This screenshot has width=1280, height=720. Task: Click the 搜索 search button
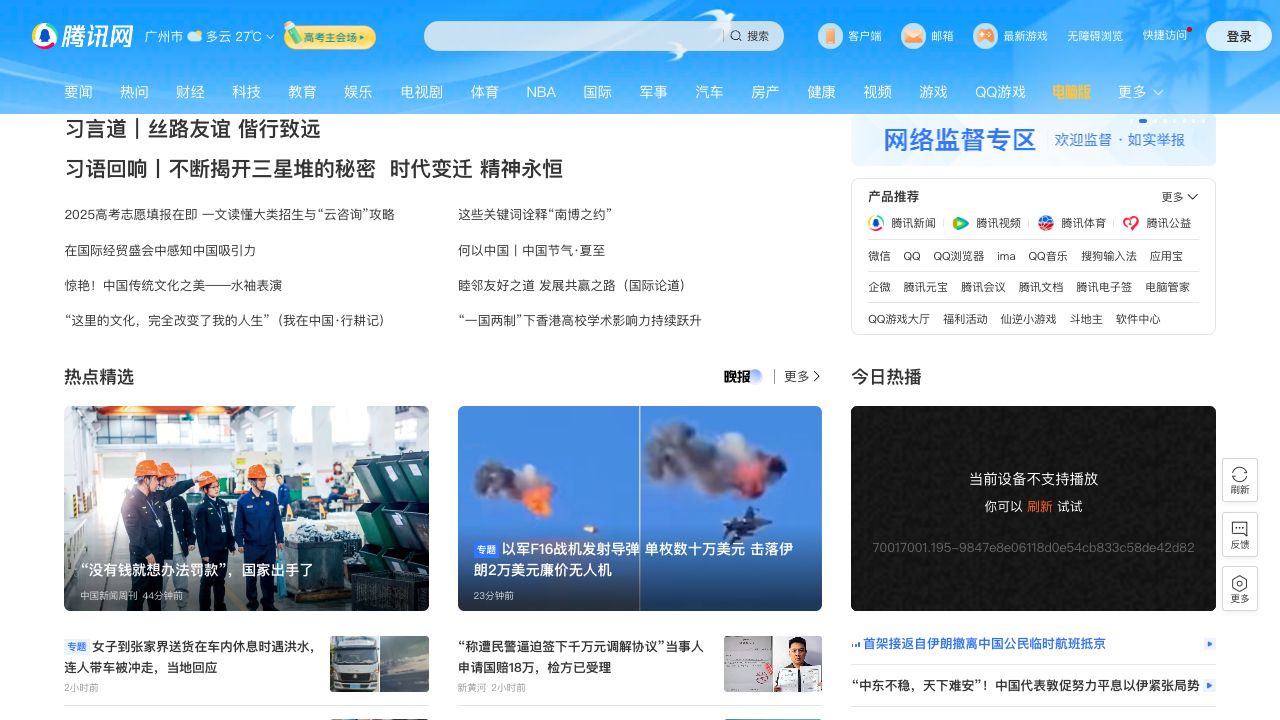coord(750,36)
